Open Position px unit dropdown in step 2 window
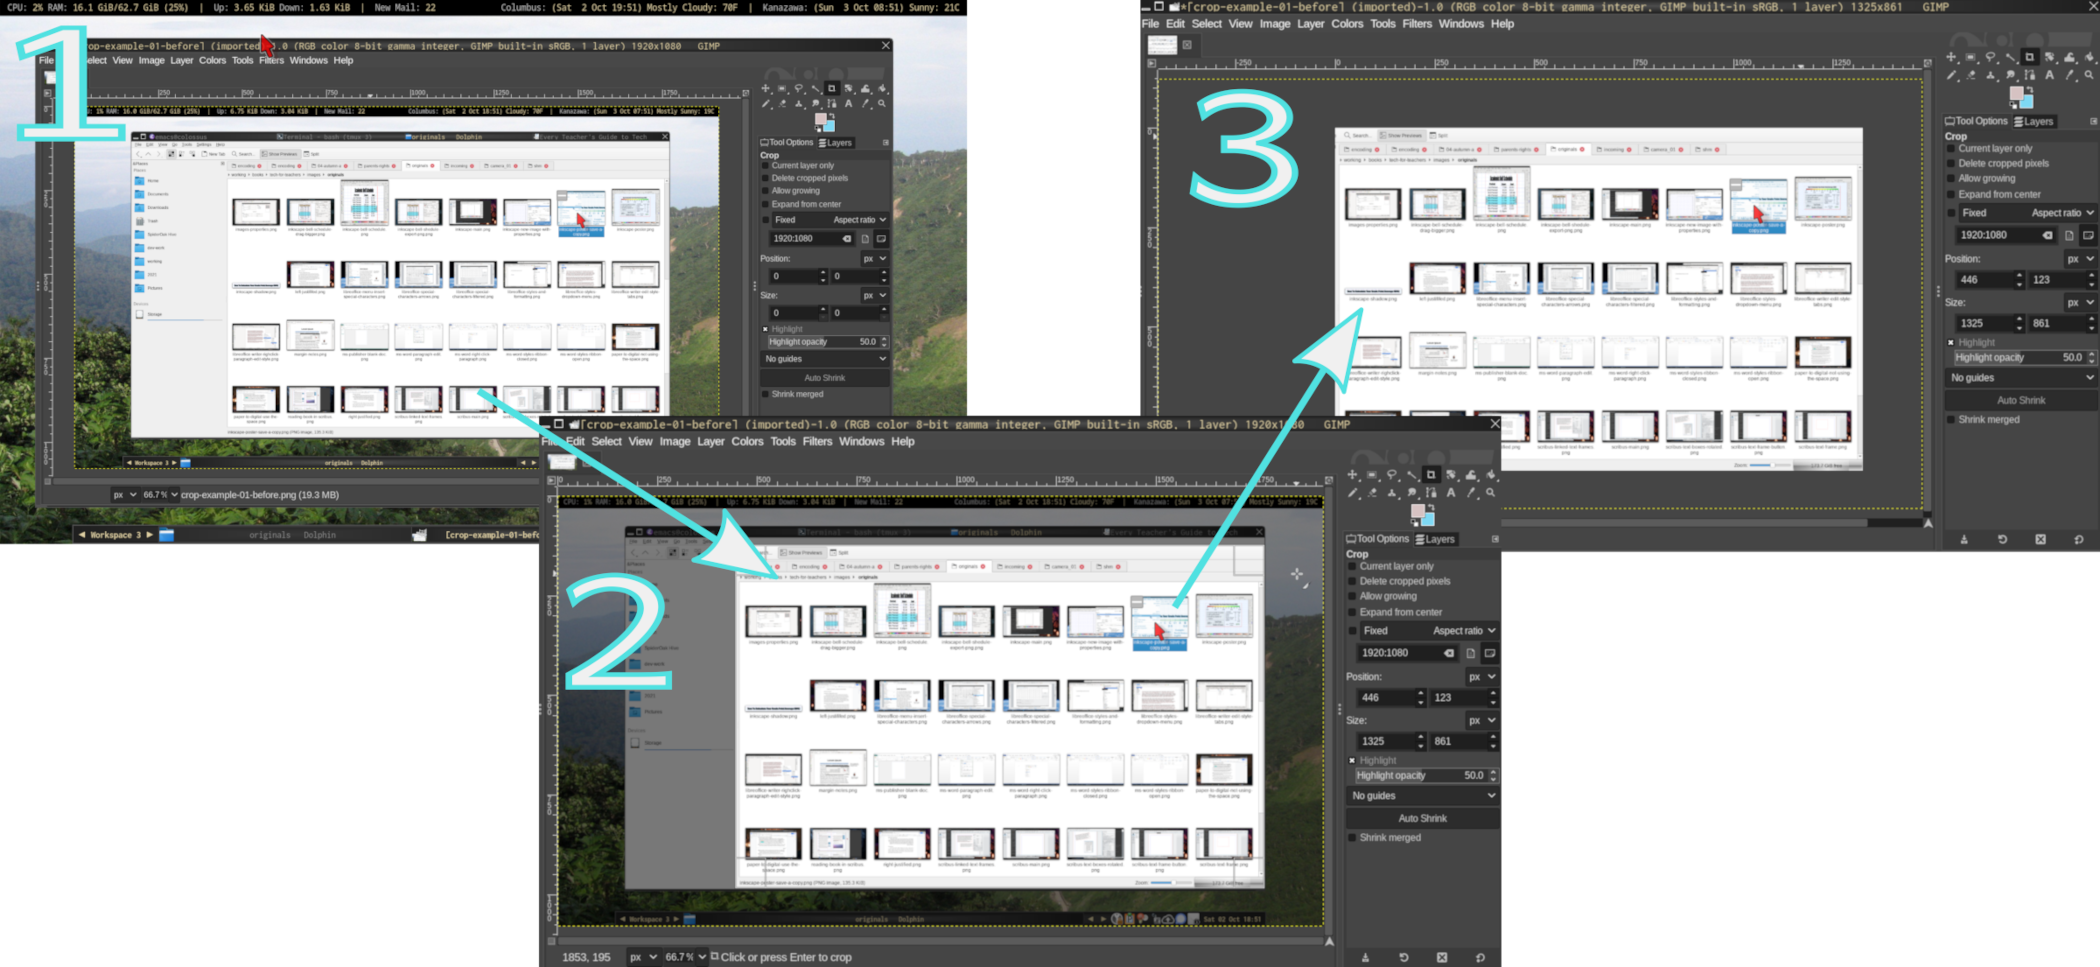 [x=1482, y=677]
